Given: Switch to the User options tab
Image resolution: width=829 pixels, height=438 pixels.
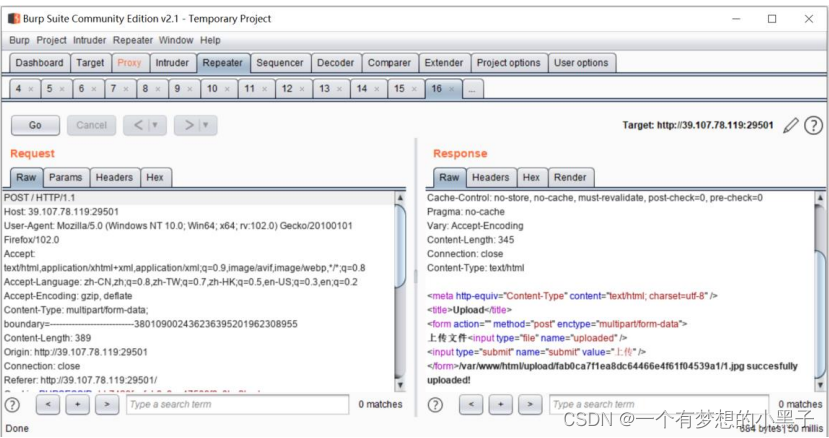Looking at the screenshot, I should 581,63.
